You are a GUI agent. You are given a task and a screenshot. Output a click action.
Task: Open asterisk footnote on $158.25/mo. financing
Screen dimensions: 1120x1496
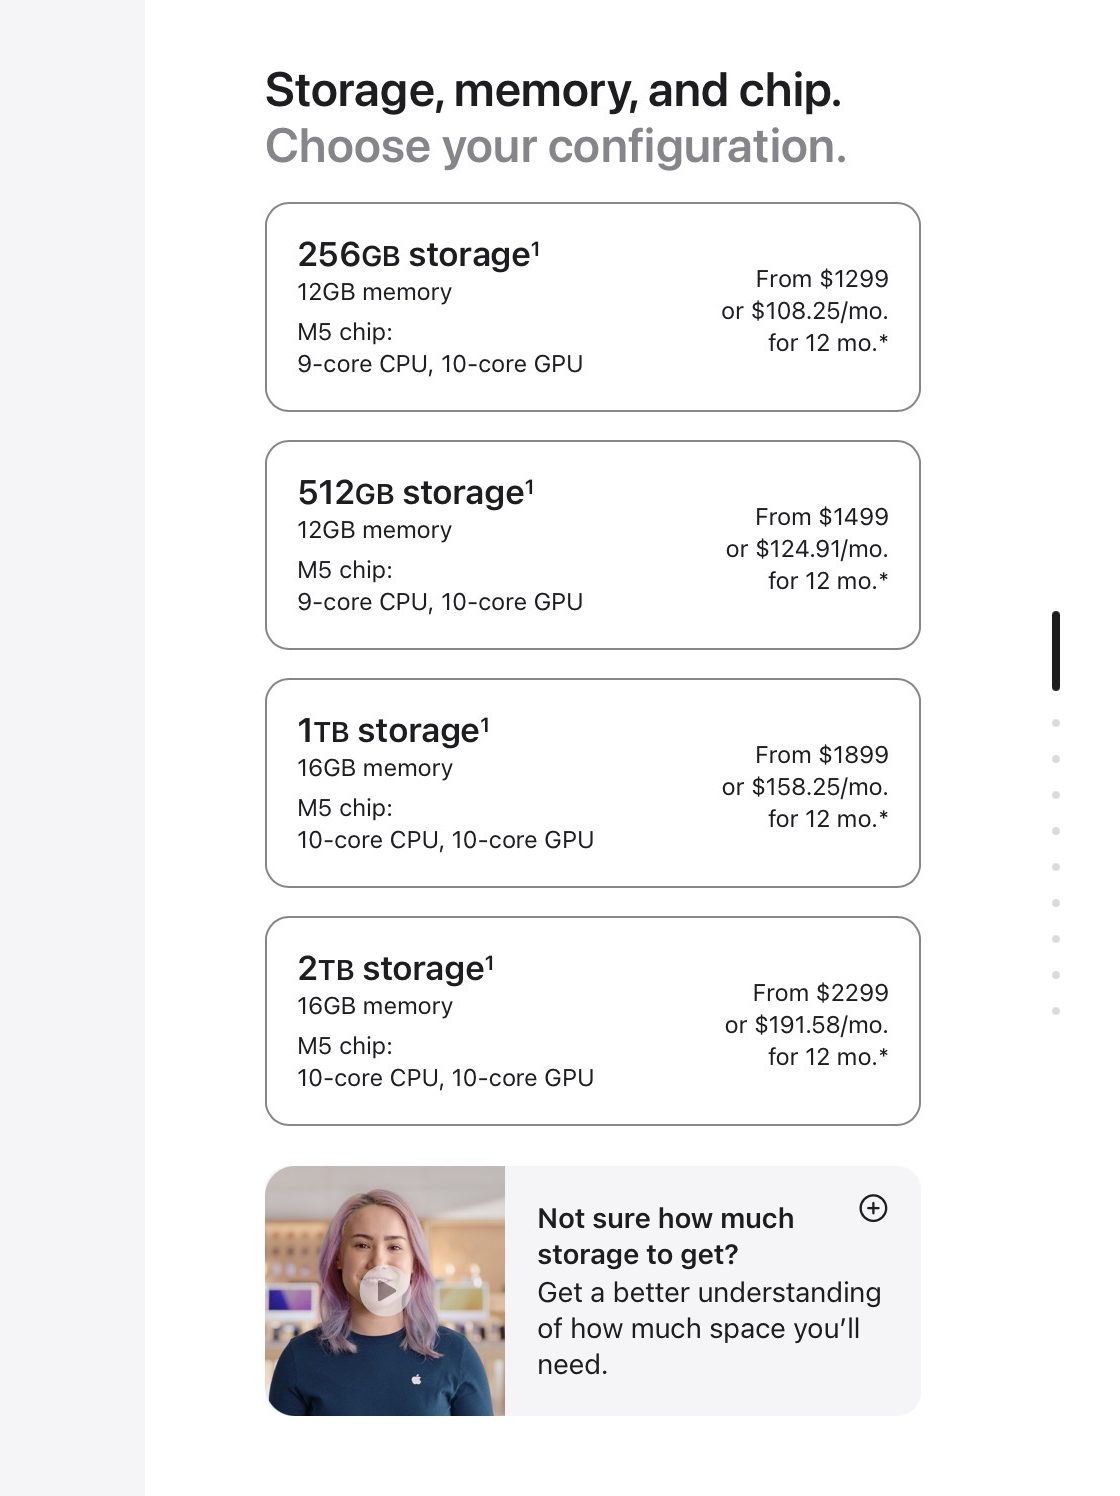pyautogui.click(x=884, y=818)
